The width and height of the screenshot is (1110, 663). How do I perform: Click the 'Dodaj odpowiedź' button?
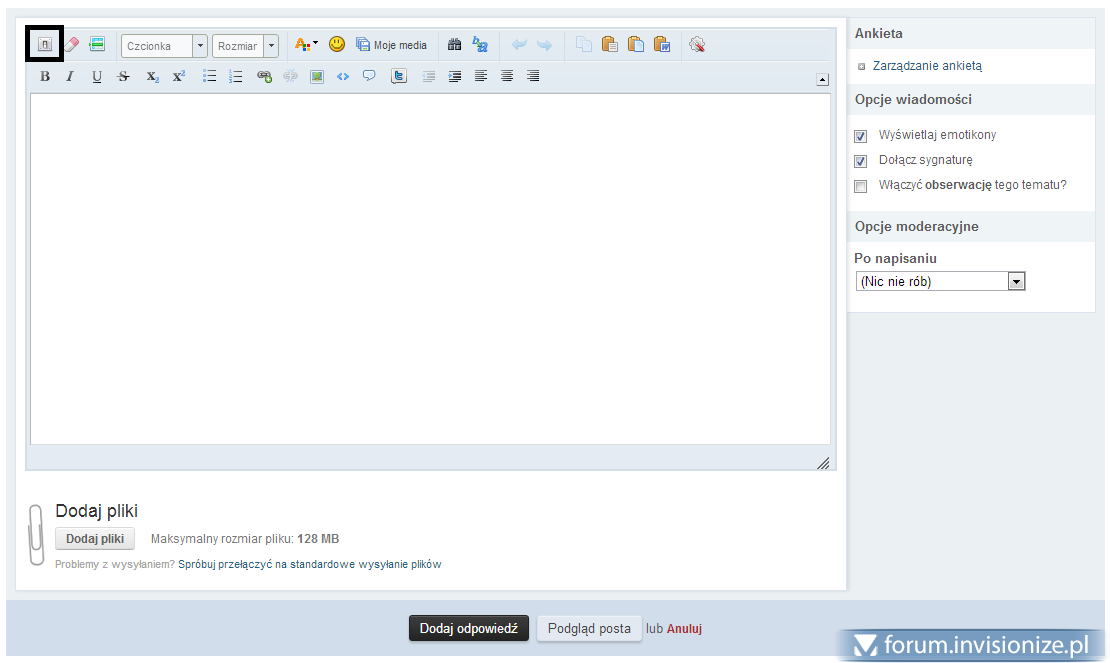(x=468, y=628)
